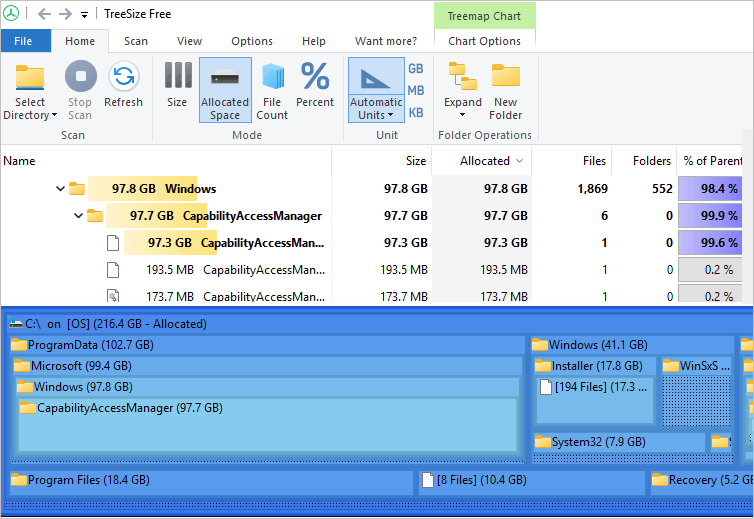Select ProgramData (102.7 GB) treemap block
Image resolution: width=754 pixels, height=519 pixels.
(x=267, y=345)
